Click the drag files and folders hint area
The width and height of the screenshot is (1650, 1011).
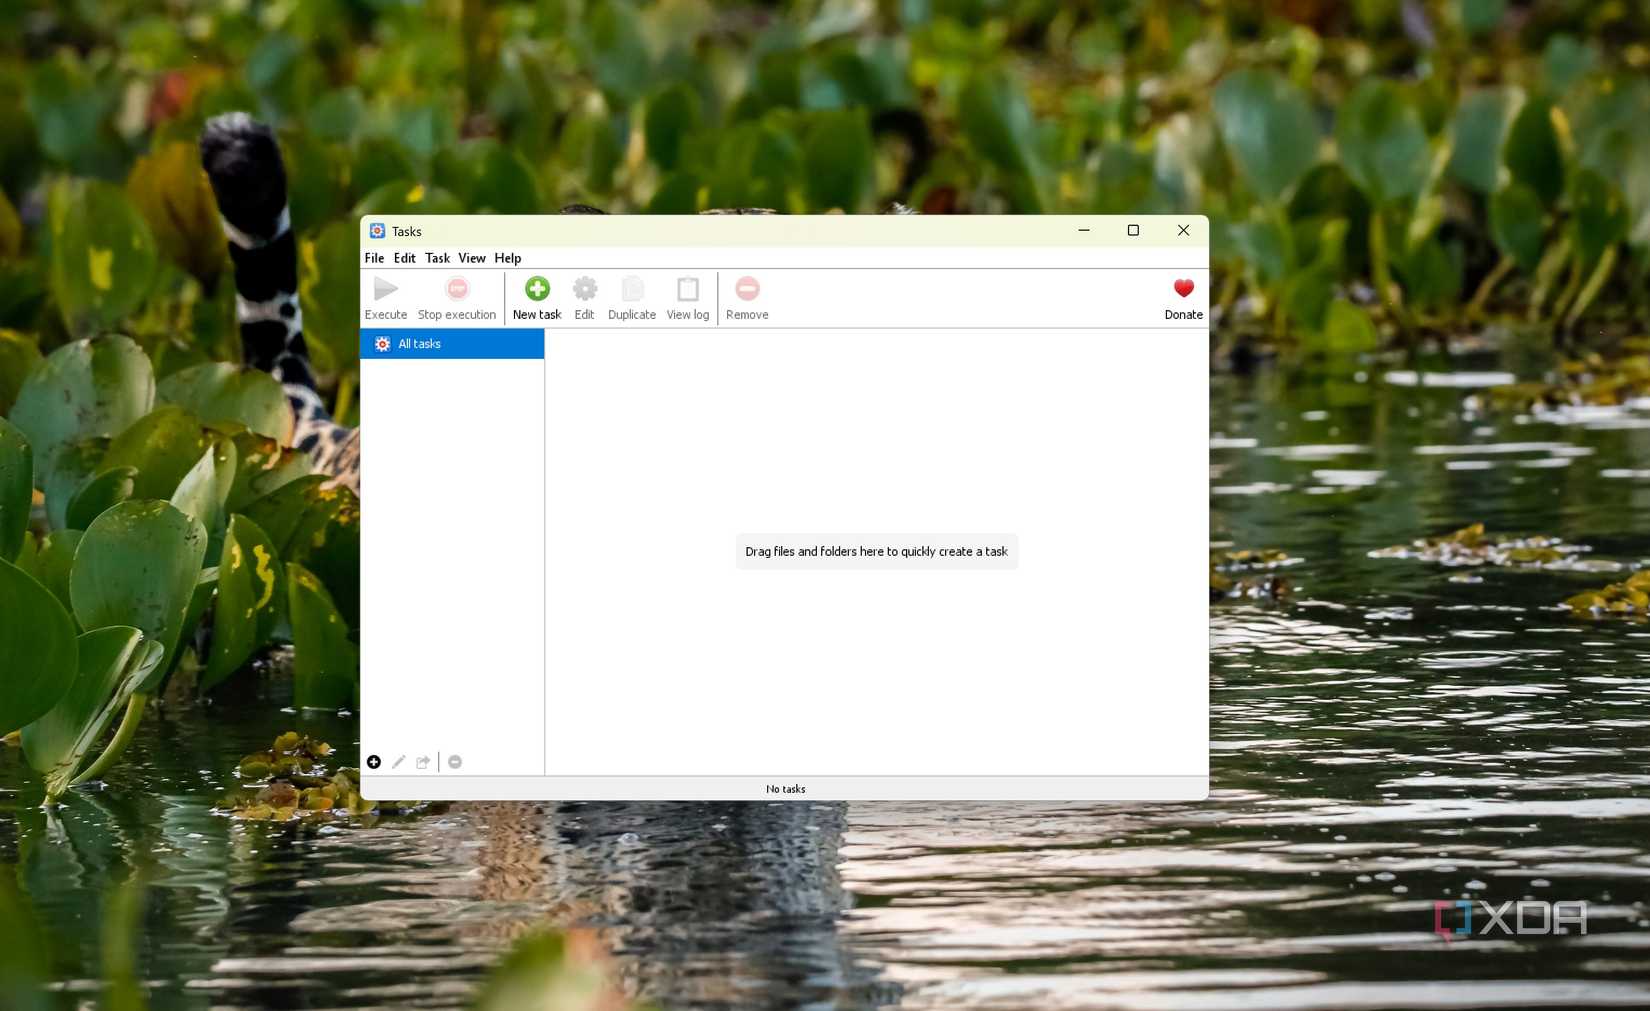coord(876,551)
